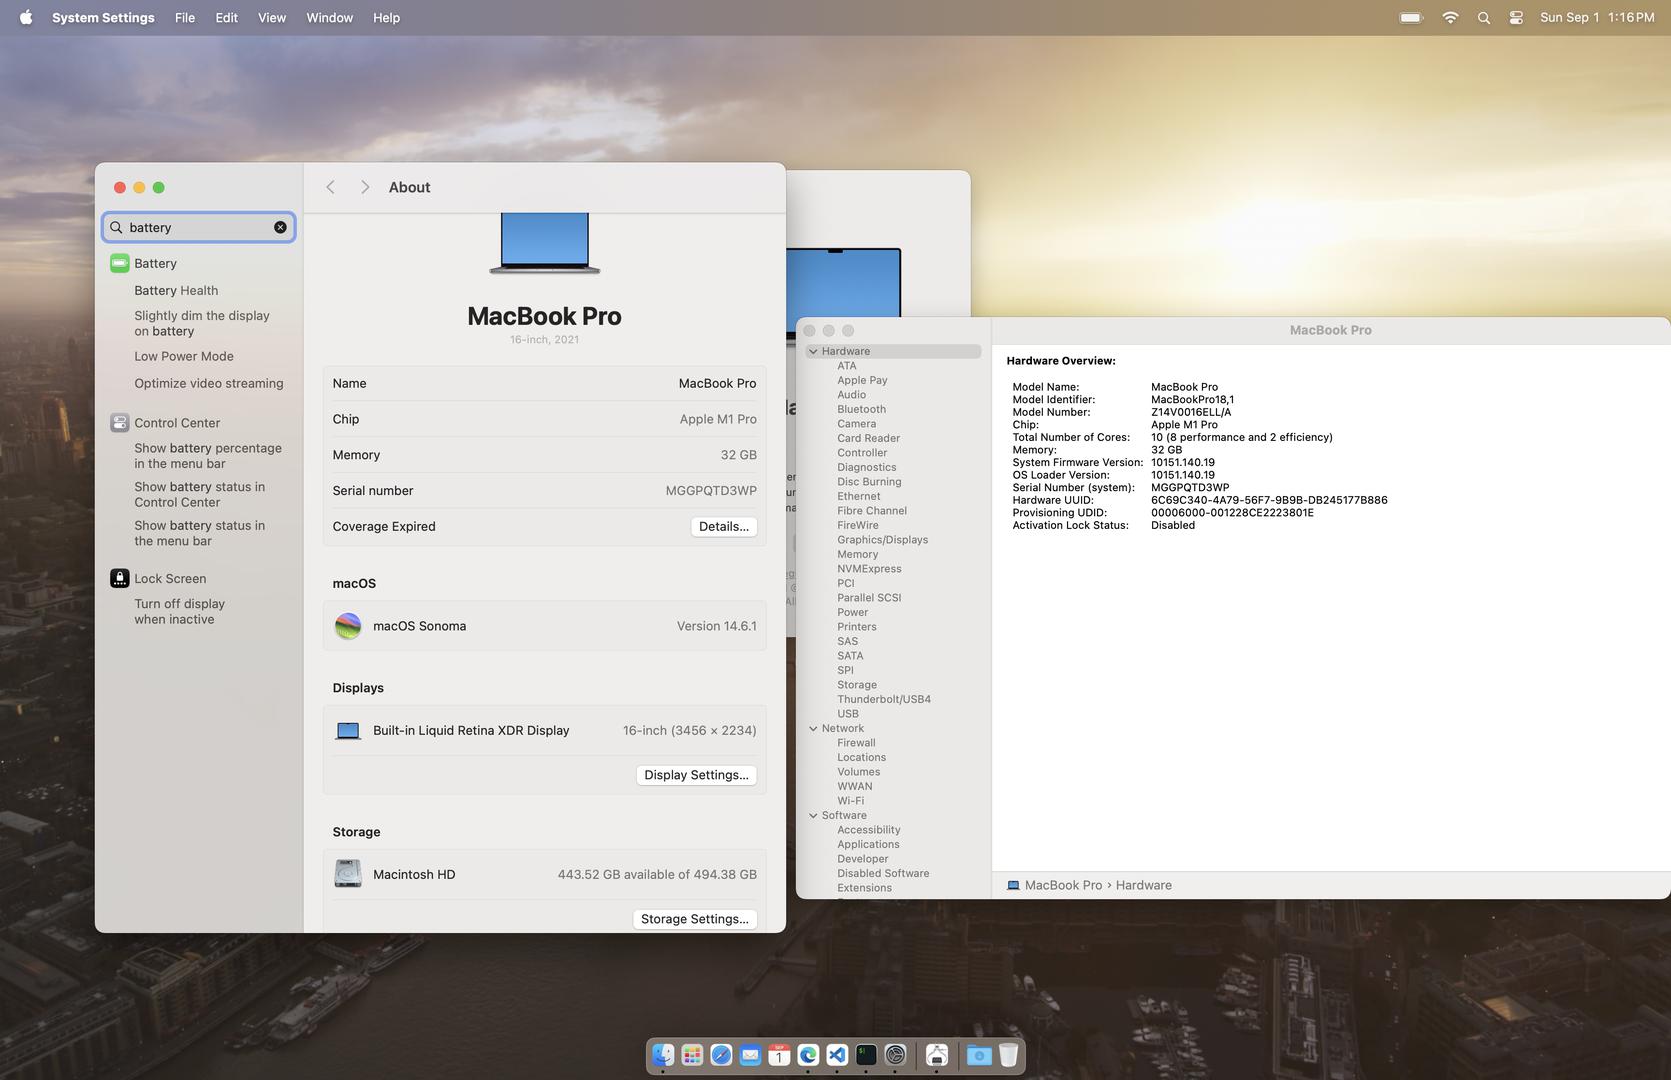1671x1080 pixels.
Task: Click into the battery search field
Action: 200,227
